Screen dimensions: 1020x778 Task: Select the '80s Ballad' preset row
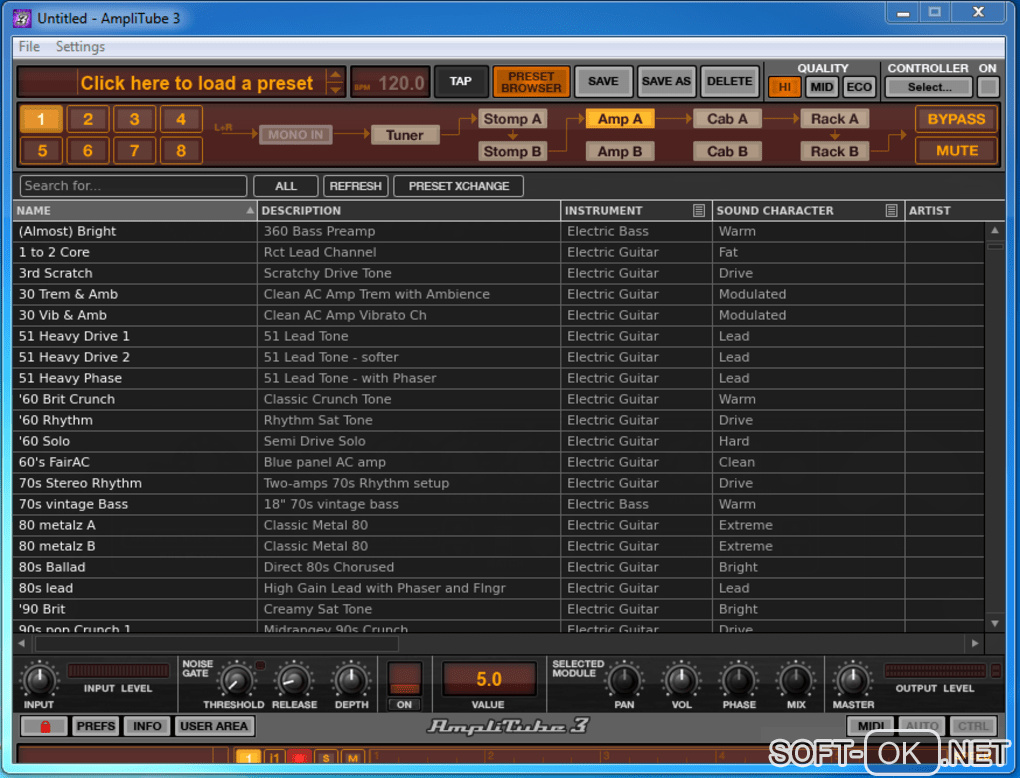498,567
